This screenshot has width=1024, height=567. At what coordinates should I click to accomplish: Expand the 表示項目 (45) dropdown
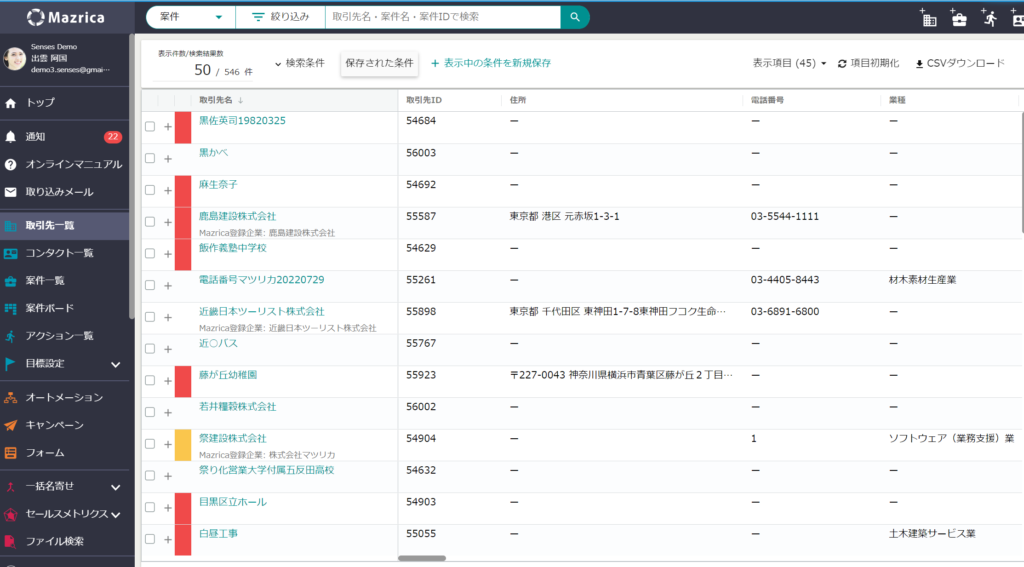tap(789, 63)
